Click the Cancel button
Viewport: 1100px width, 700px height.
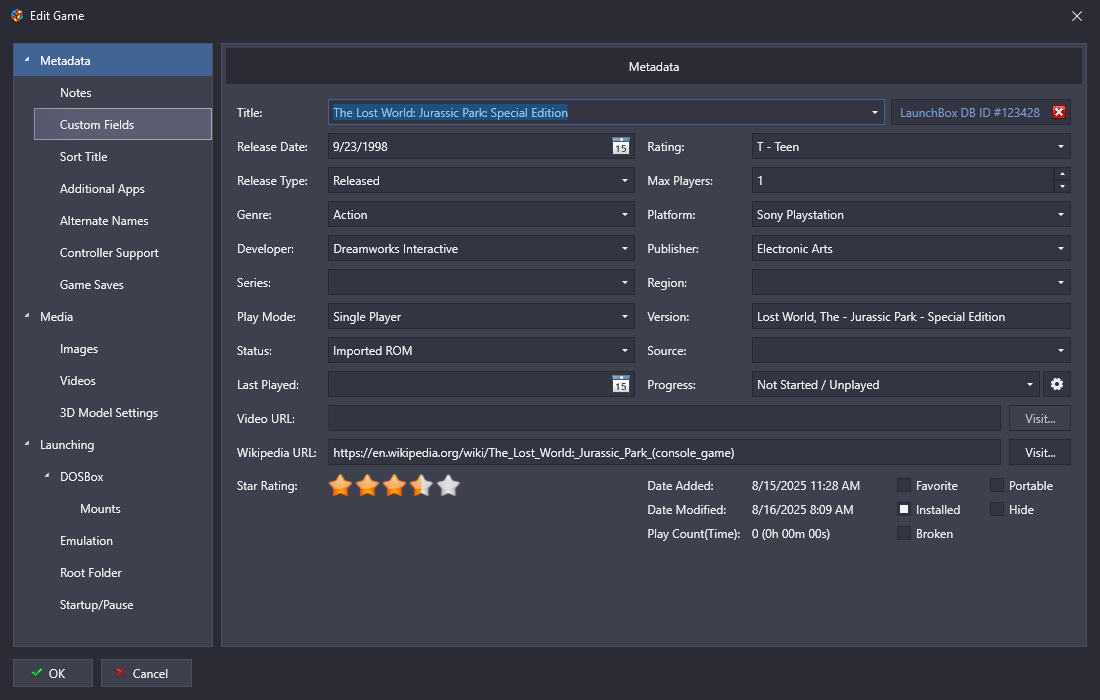point(146,673)
